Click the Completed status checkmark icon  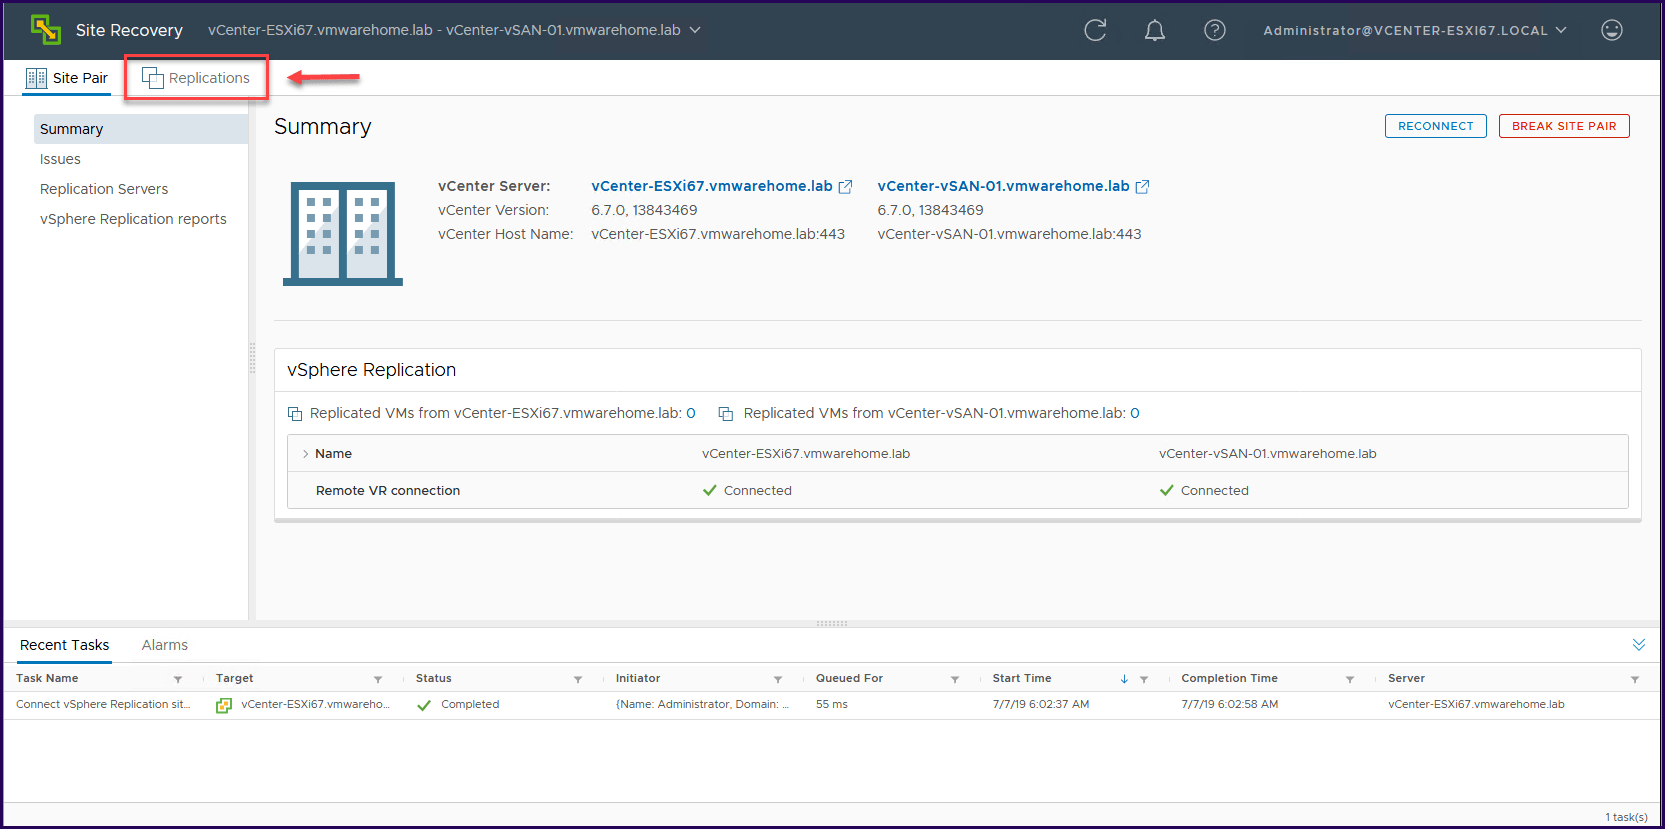[424, 705]
